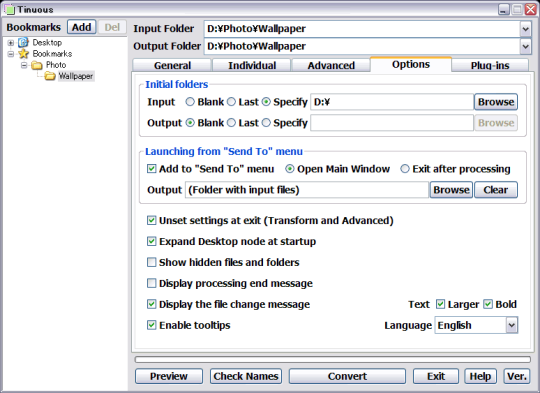Click the initial Input path field D:¥
The width and height of the screenshot is (540, 393).
tap(392, 102)
